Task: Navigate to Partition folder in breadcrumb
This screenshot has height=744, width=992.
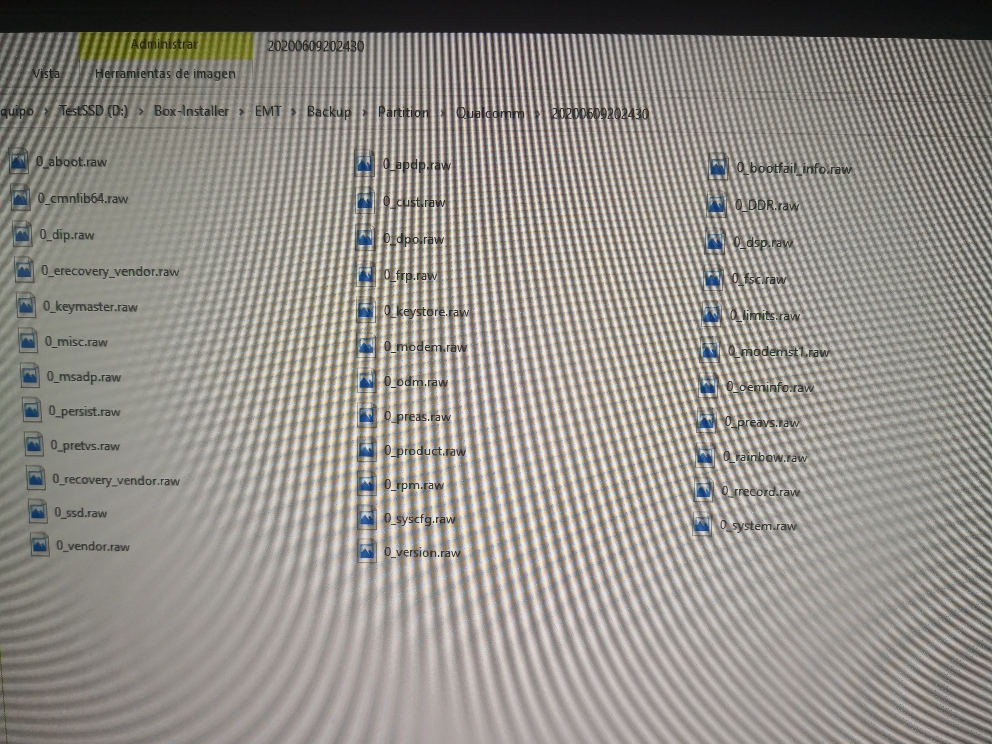Action: 403,112
